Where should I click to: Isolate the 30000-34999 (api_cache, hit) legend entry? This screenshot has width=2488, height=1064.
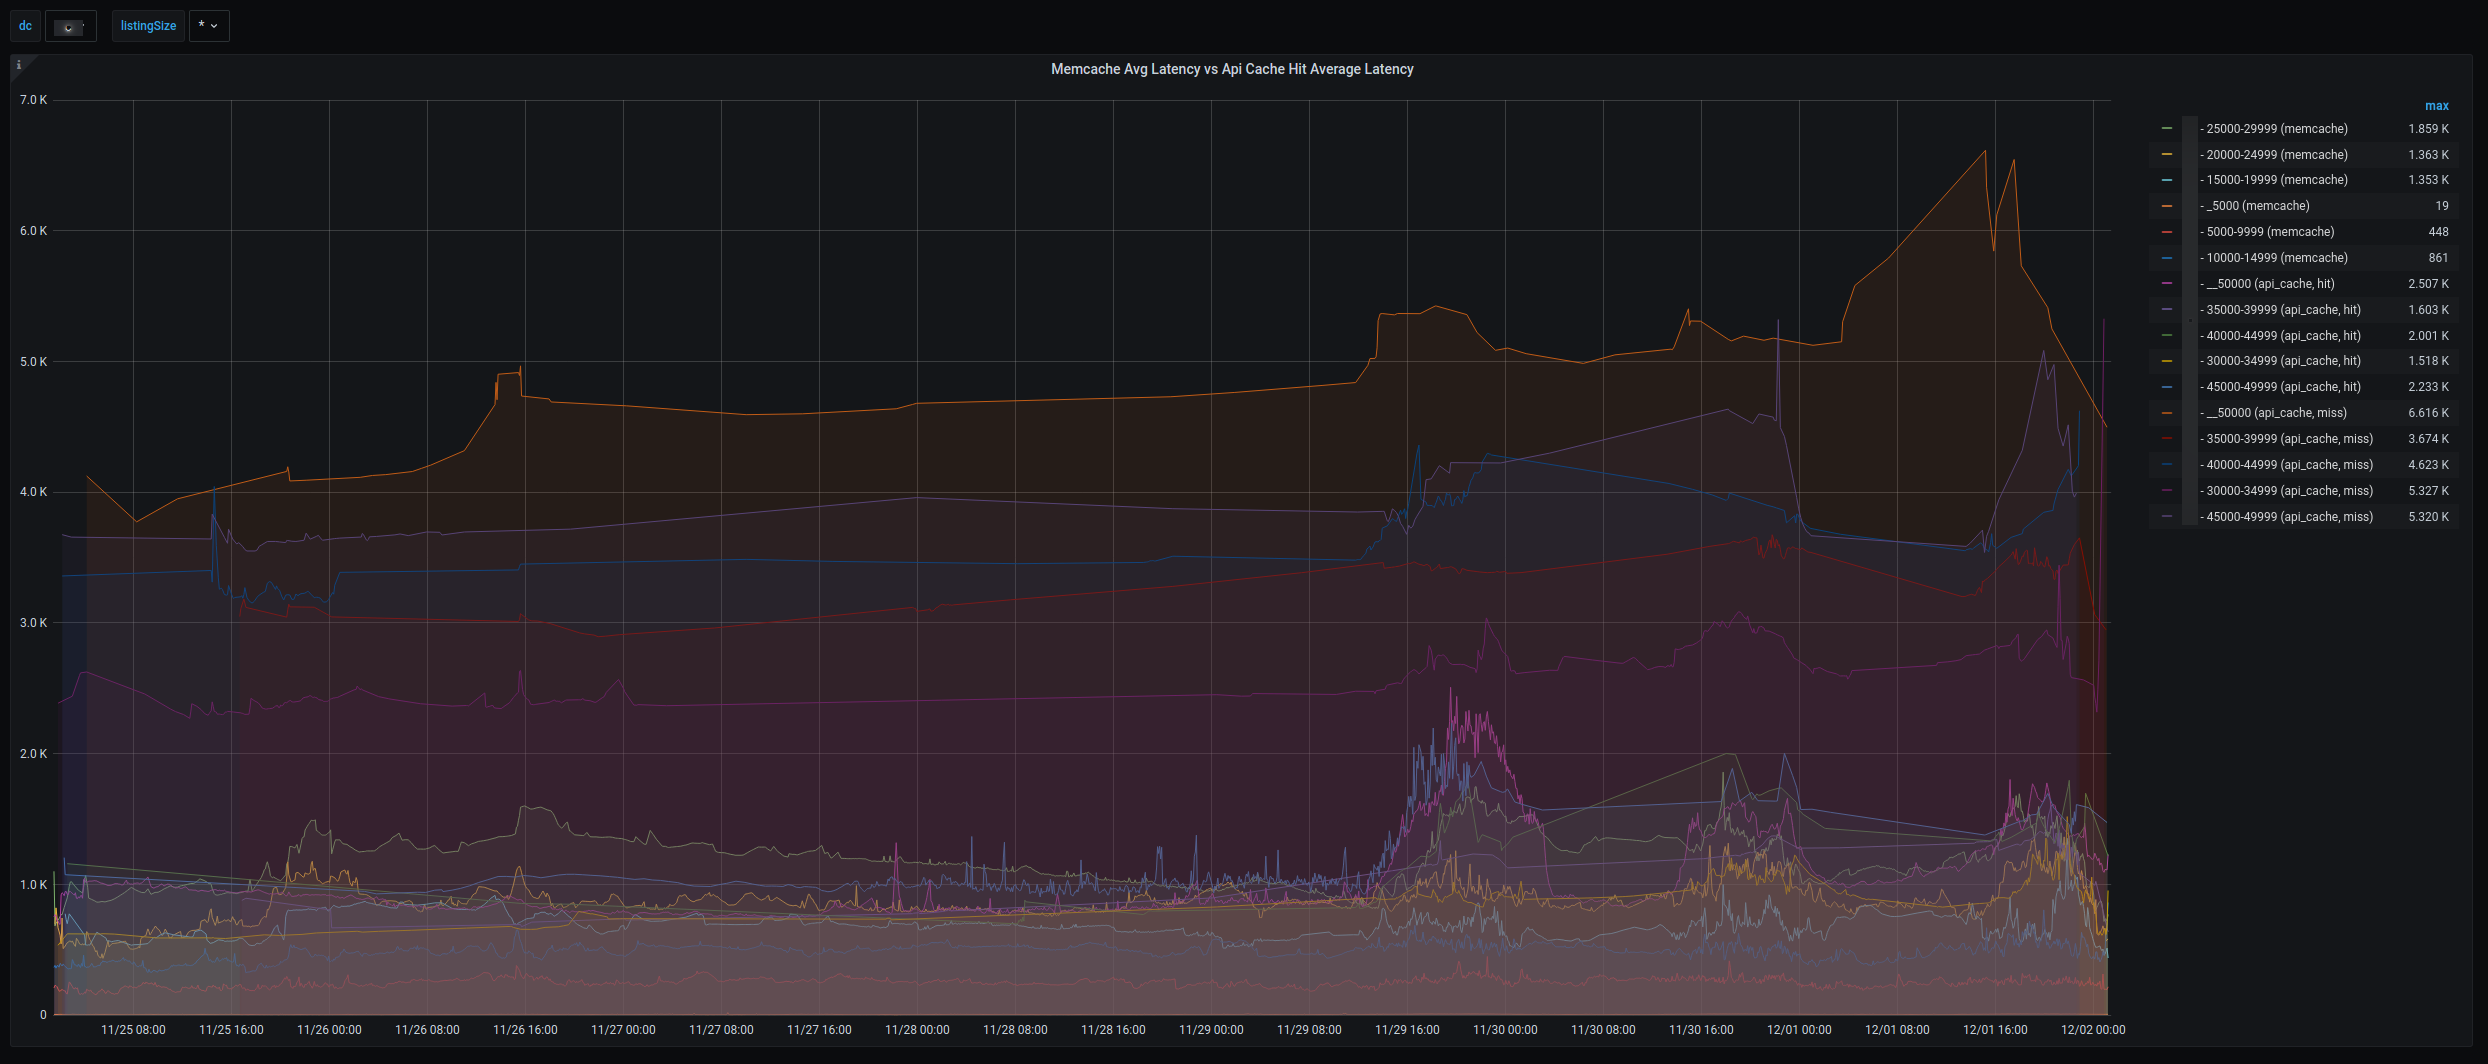2283,361
